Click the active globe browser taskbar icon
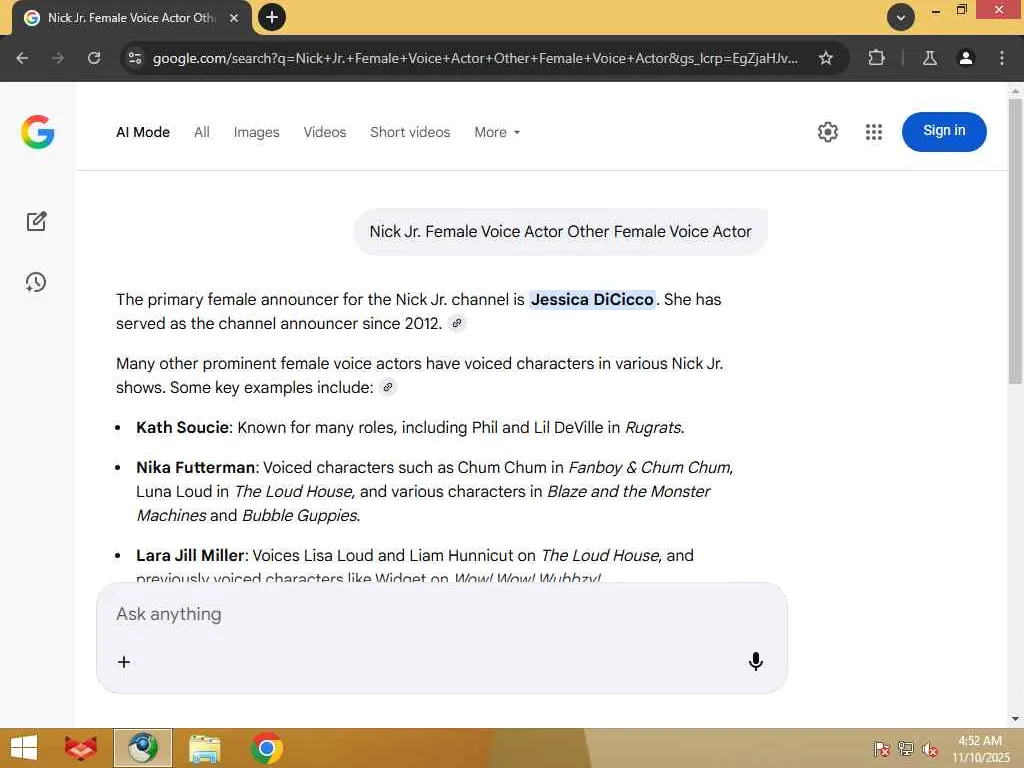 click(x=143, y=748)
